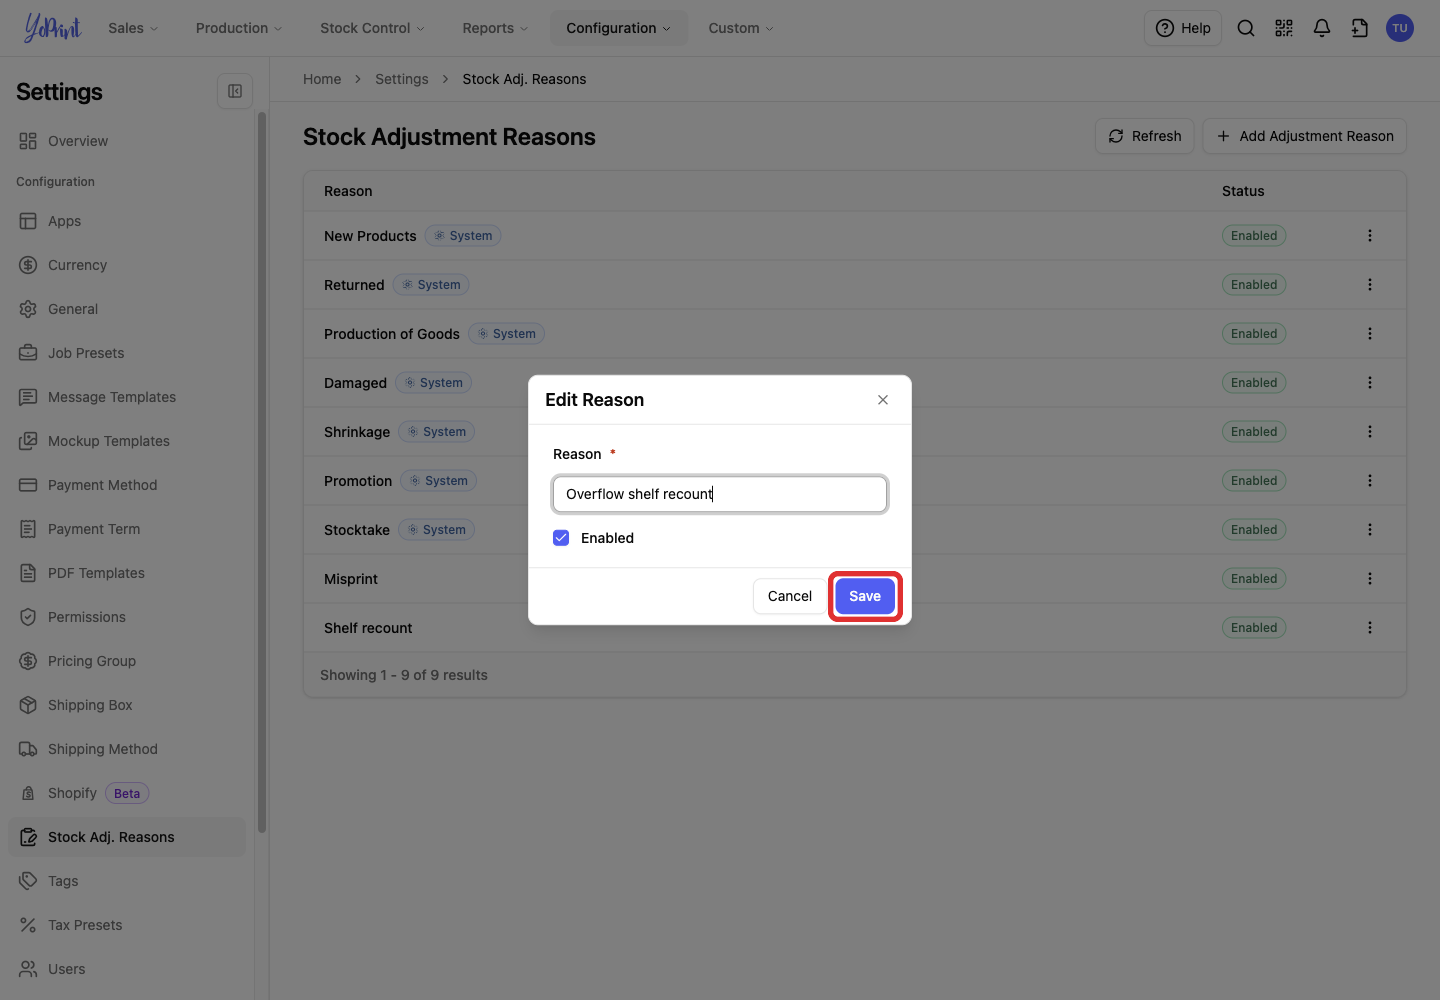The height and width of the screenshot is (1000, 1440).
Task: Expand the Stock Control menu
Action: (x=372, y=28)
